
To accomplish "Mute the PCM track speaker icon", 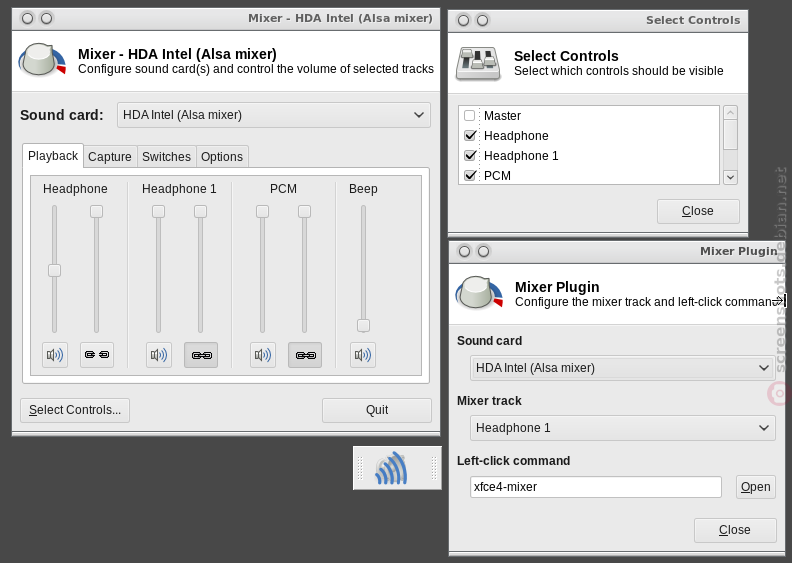I will click(x=263, y=355).
